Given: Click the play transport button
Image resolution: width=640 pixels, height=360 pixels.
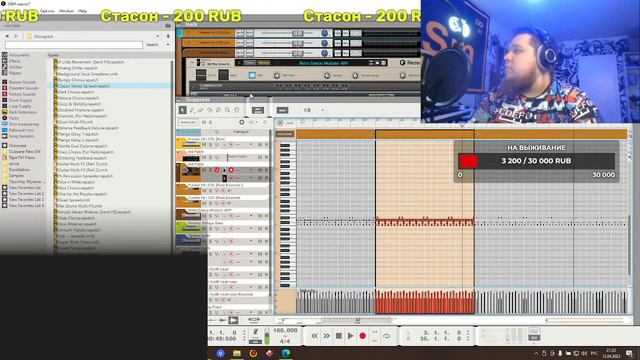Looking at the screenshot, I should pos(350,336).
